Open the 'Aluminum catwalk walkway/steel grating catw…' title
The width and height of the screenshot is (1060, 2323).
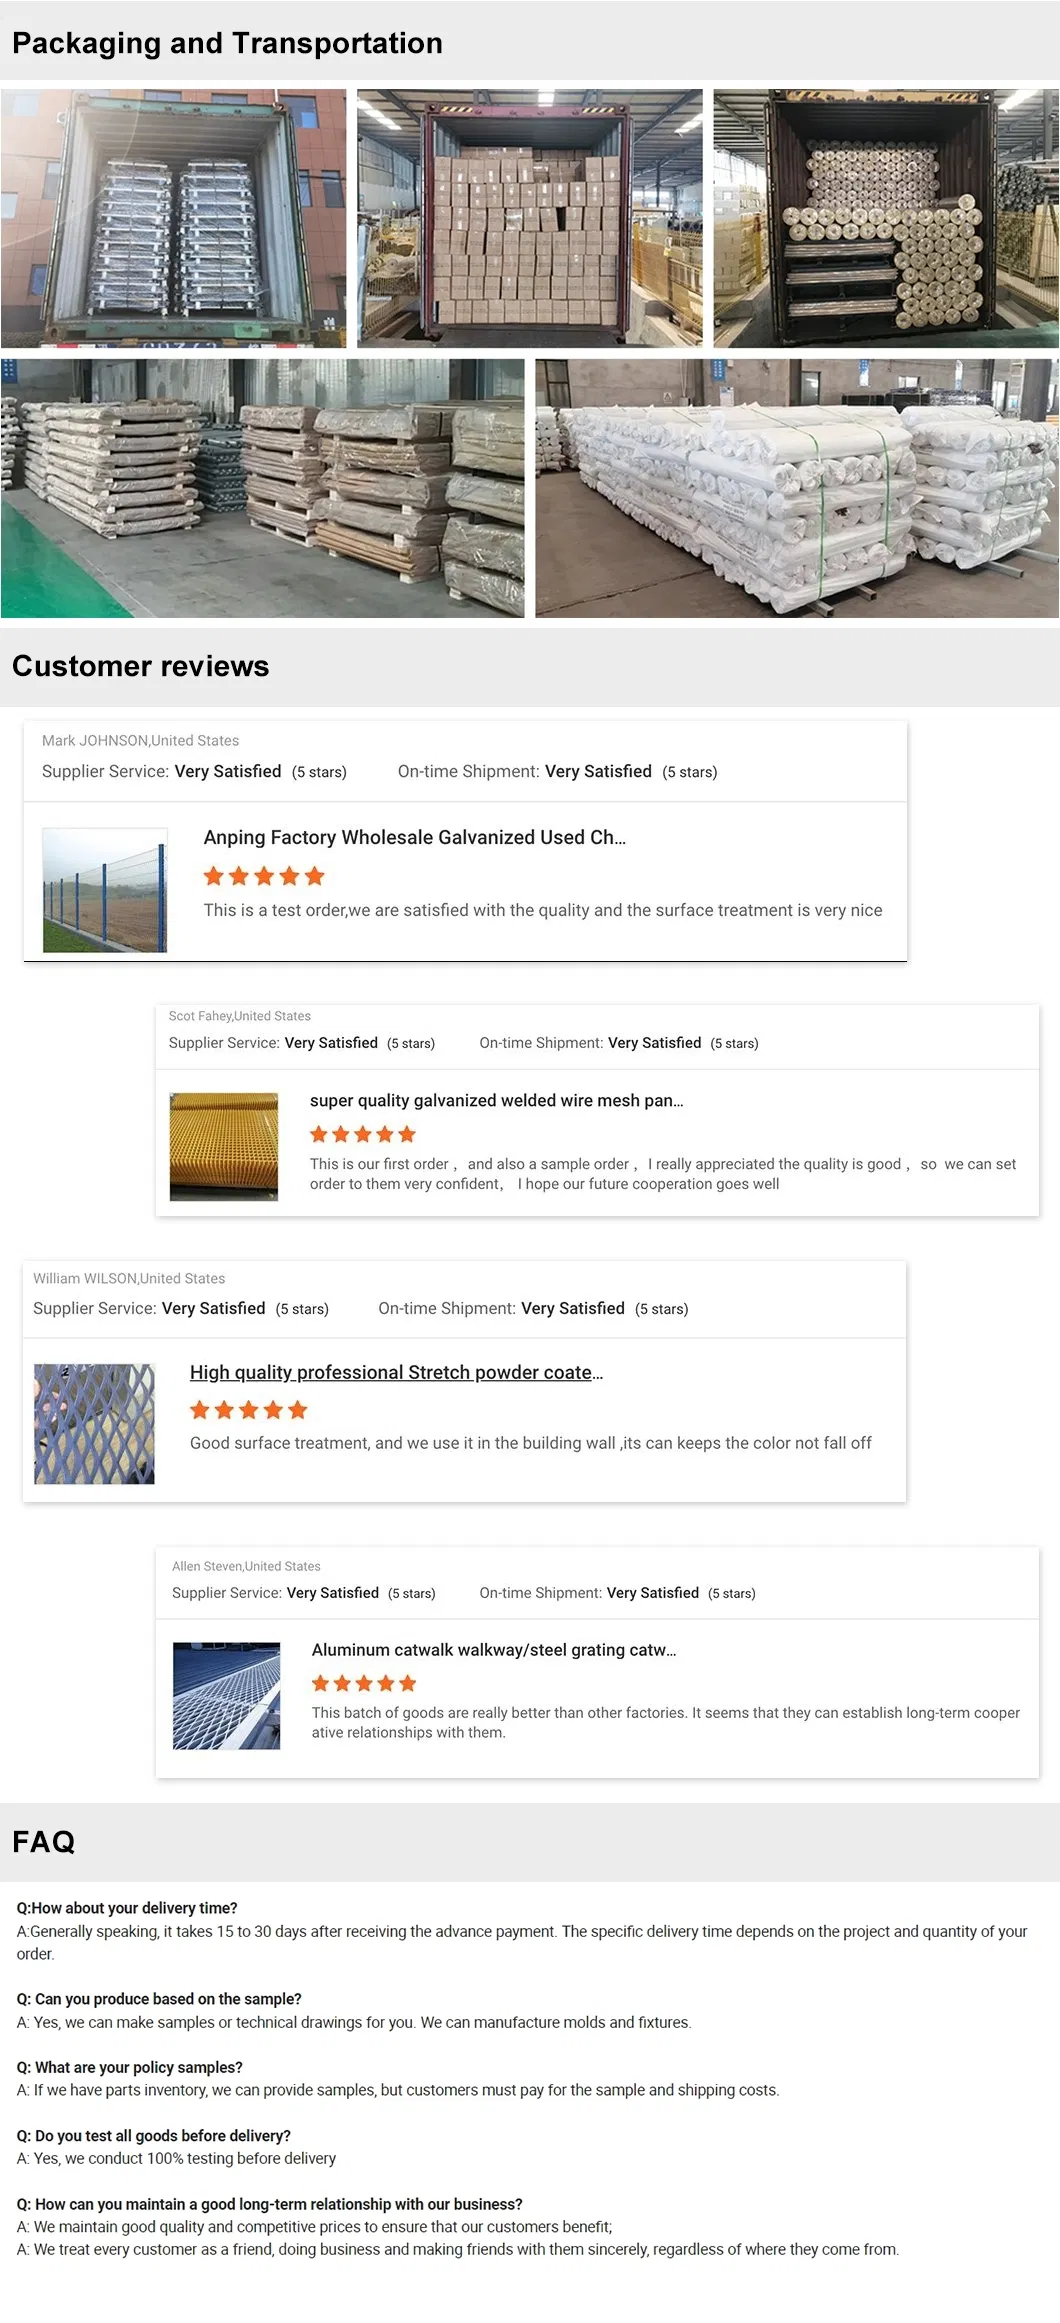coord(494,1649)
